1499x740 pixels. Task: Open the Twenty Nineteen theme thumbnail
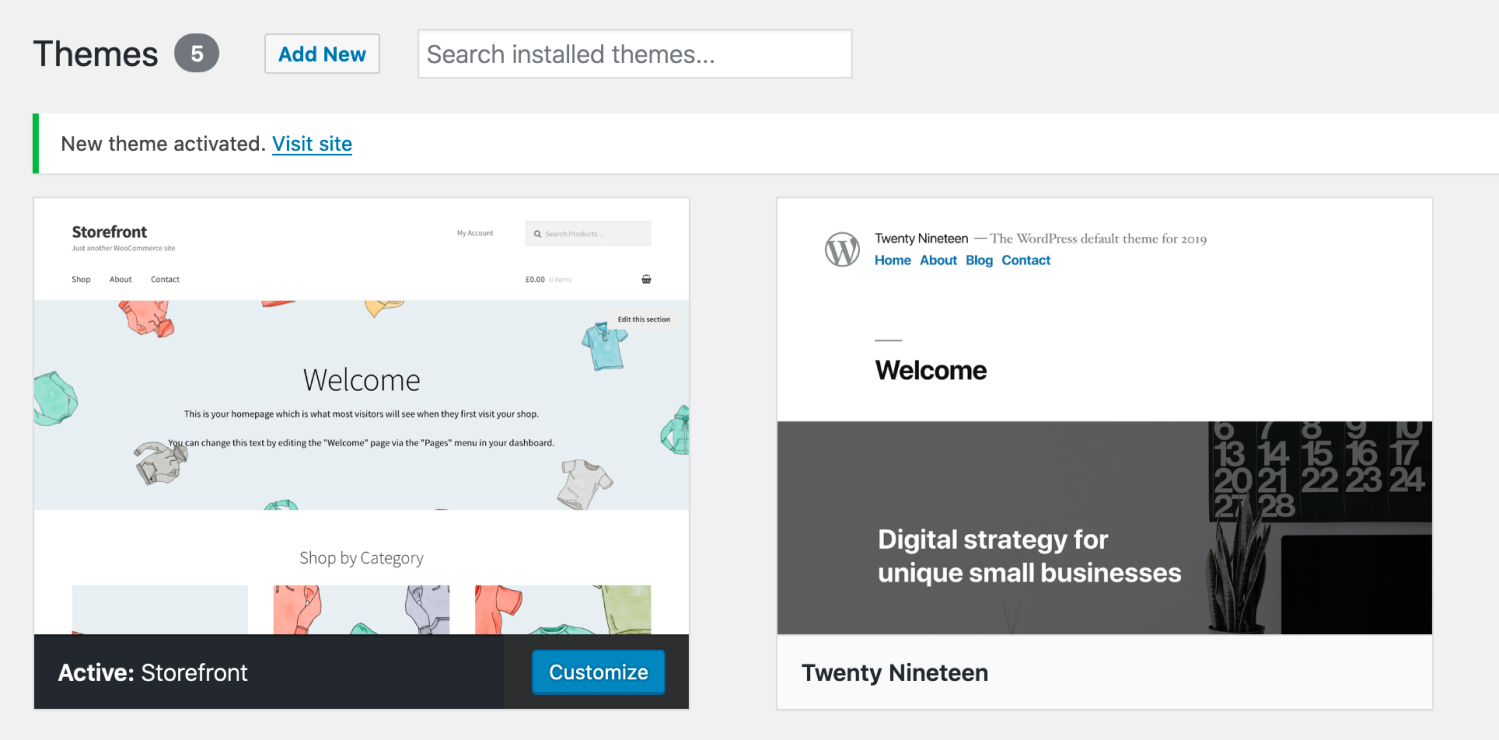click(x=1104, y=420)
